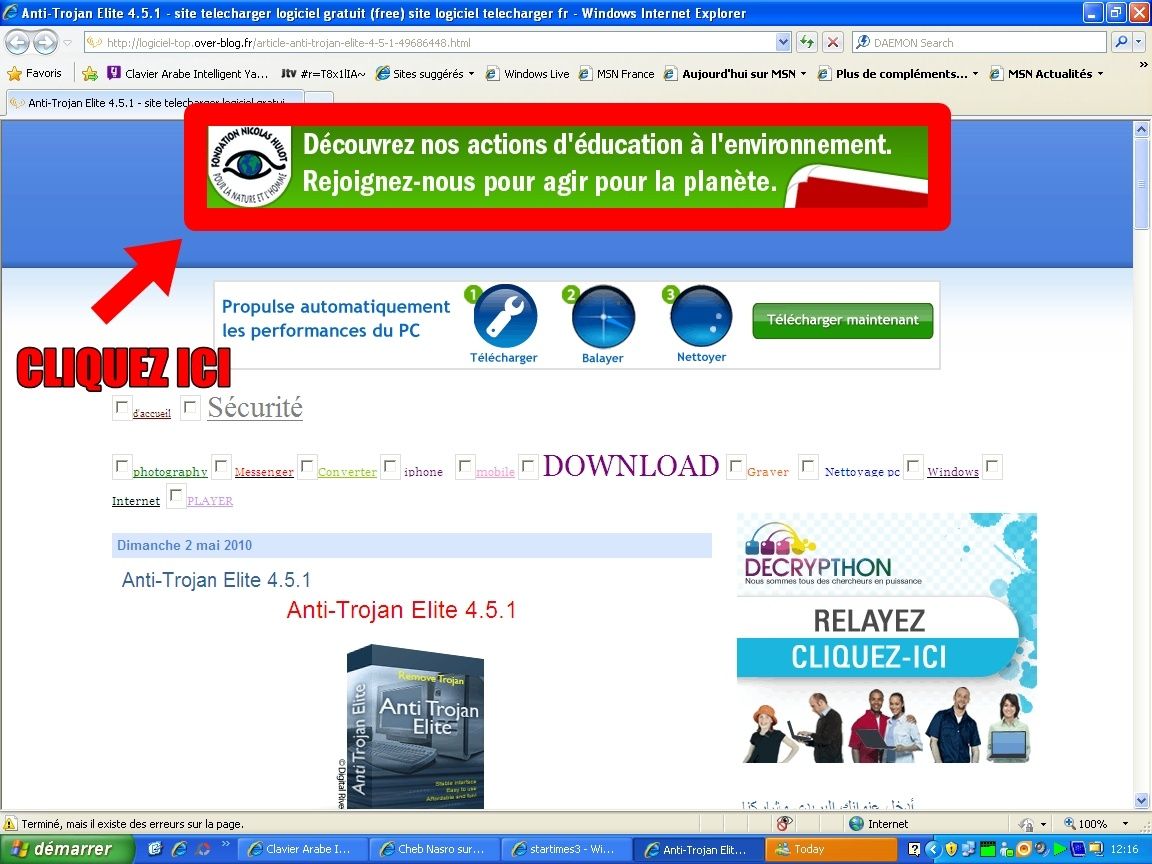The image size is (1152, 864).
Task: Click the privacy report eye status icon
Action: pos(785,824)
